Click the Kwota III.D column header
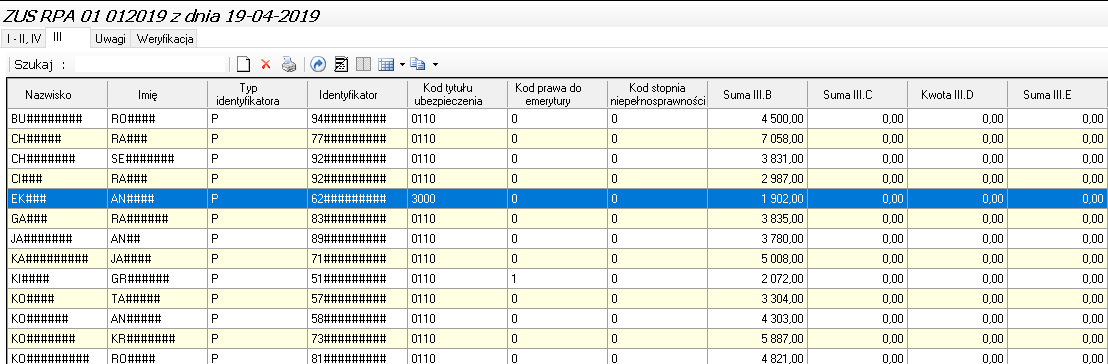 tap(958, 95)
